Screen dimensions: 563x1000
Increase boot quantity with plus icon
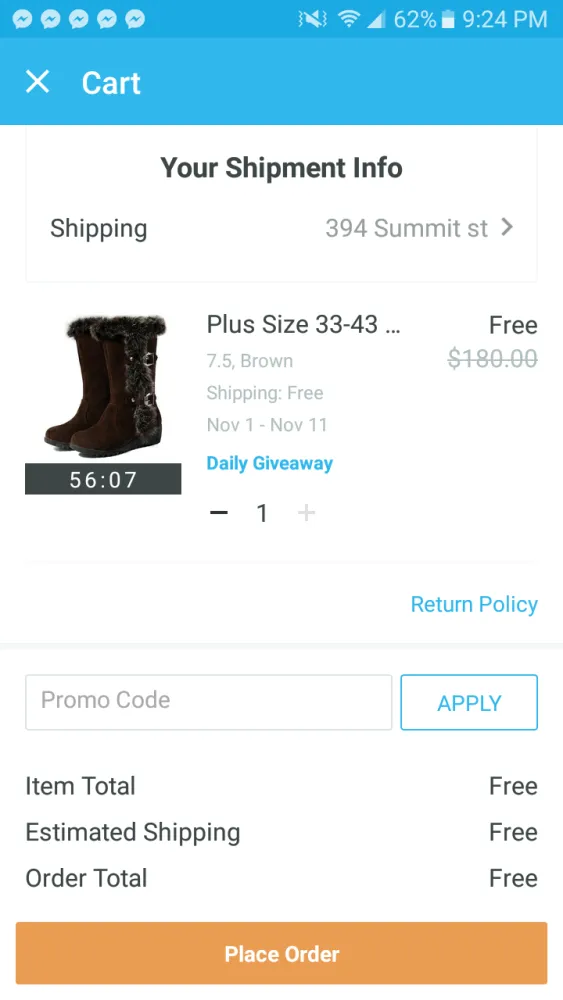(x=307, y=512)
